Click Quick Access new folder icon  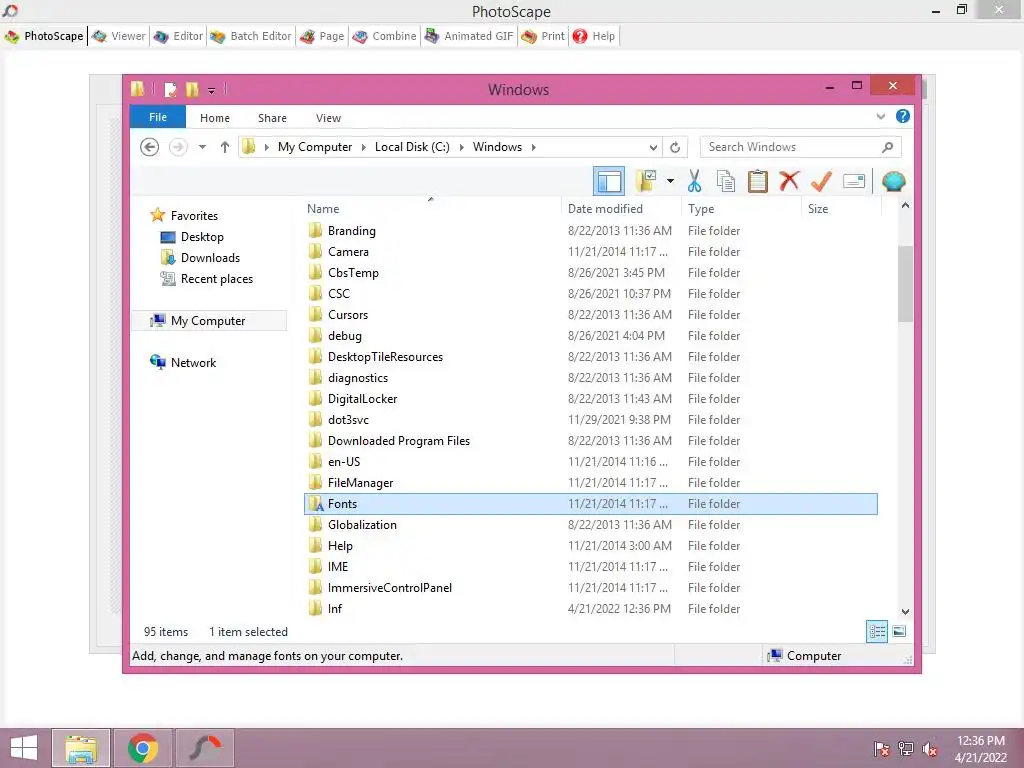point(192,89)
